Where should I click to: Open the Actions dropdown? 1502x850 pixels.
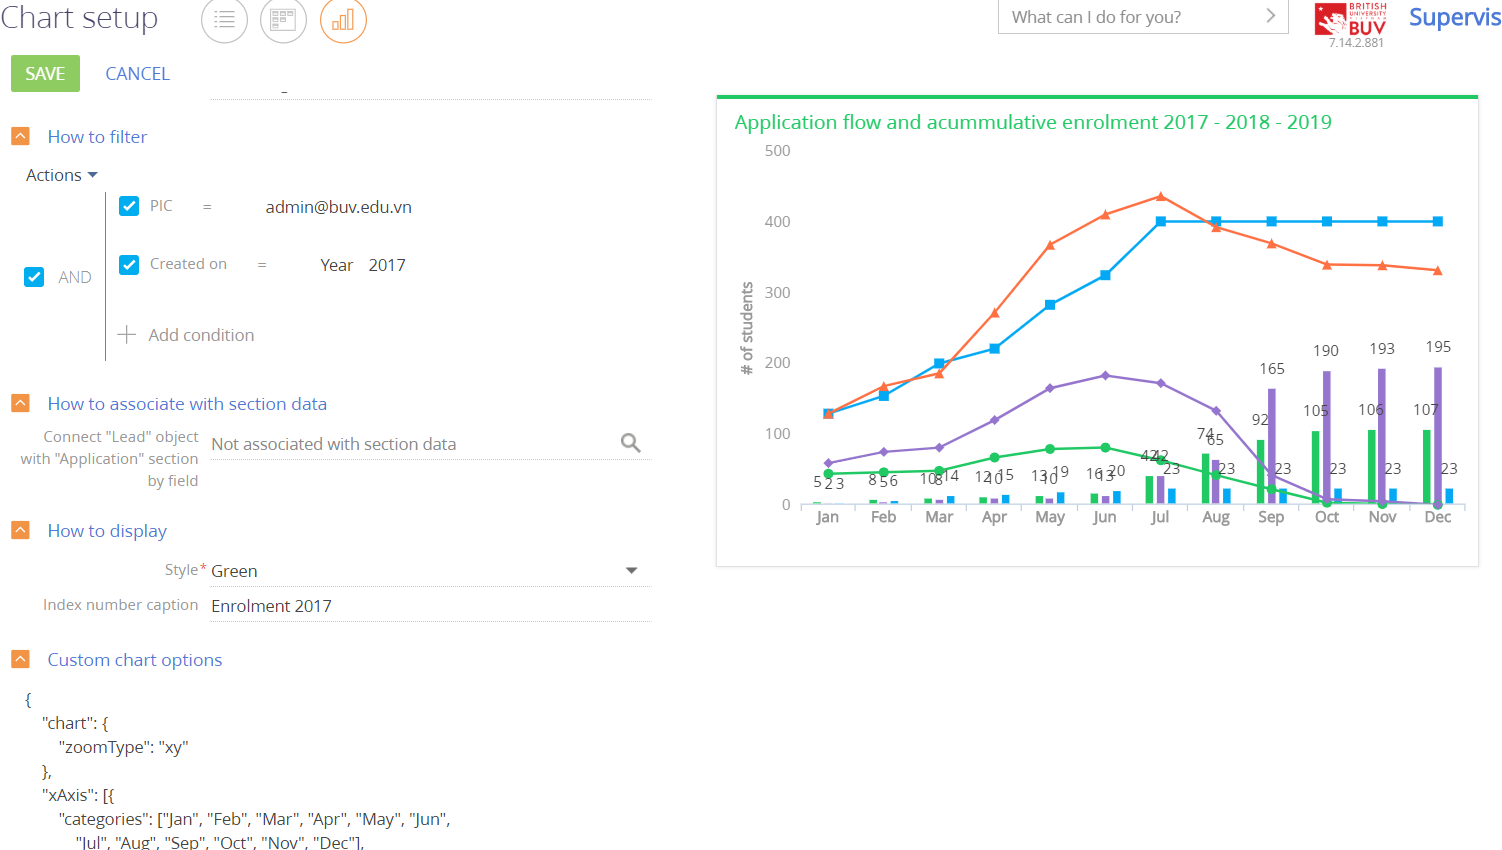pos(61,174)
